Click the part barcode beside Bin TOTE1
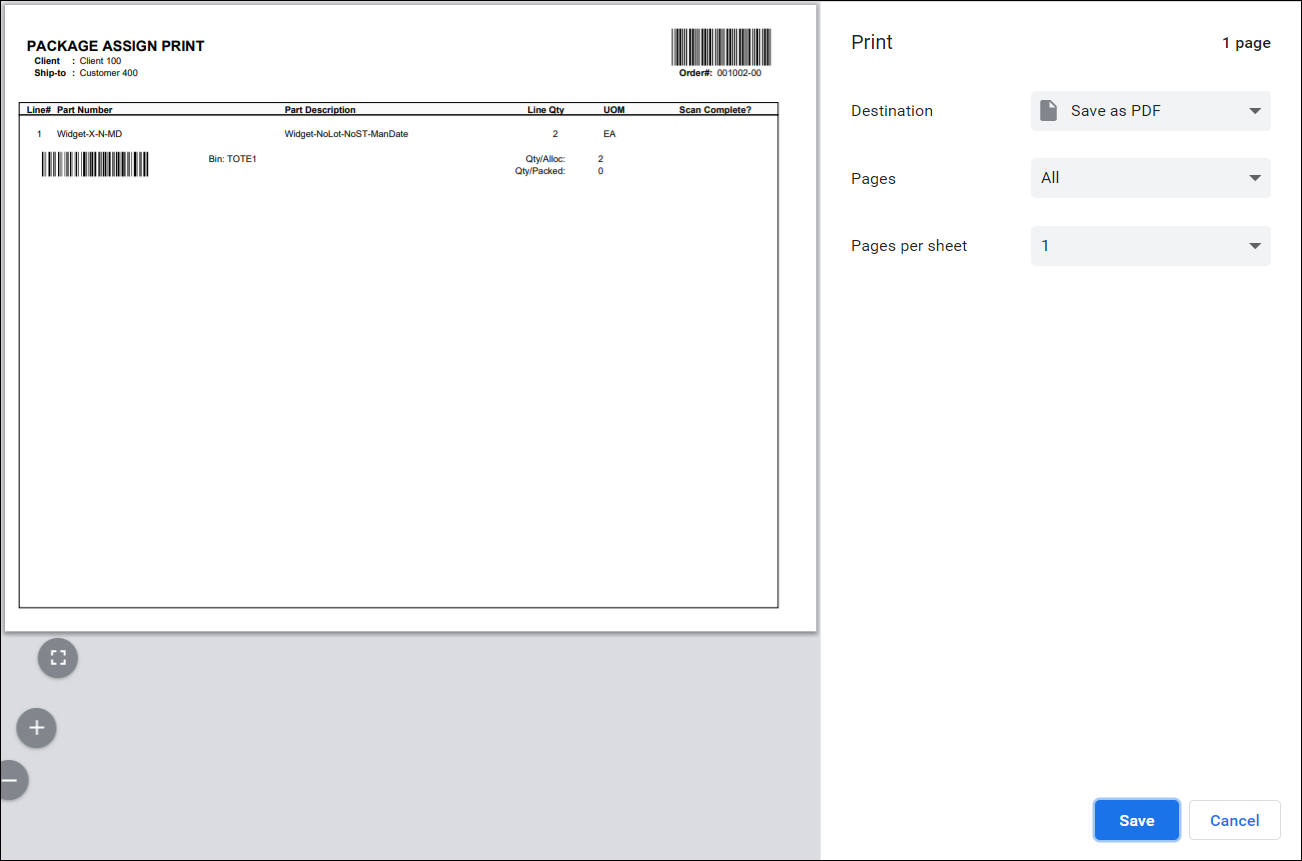This screenshot has height=861, width=1302. [x=95, y=165]
